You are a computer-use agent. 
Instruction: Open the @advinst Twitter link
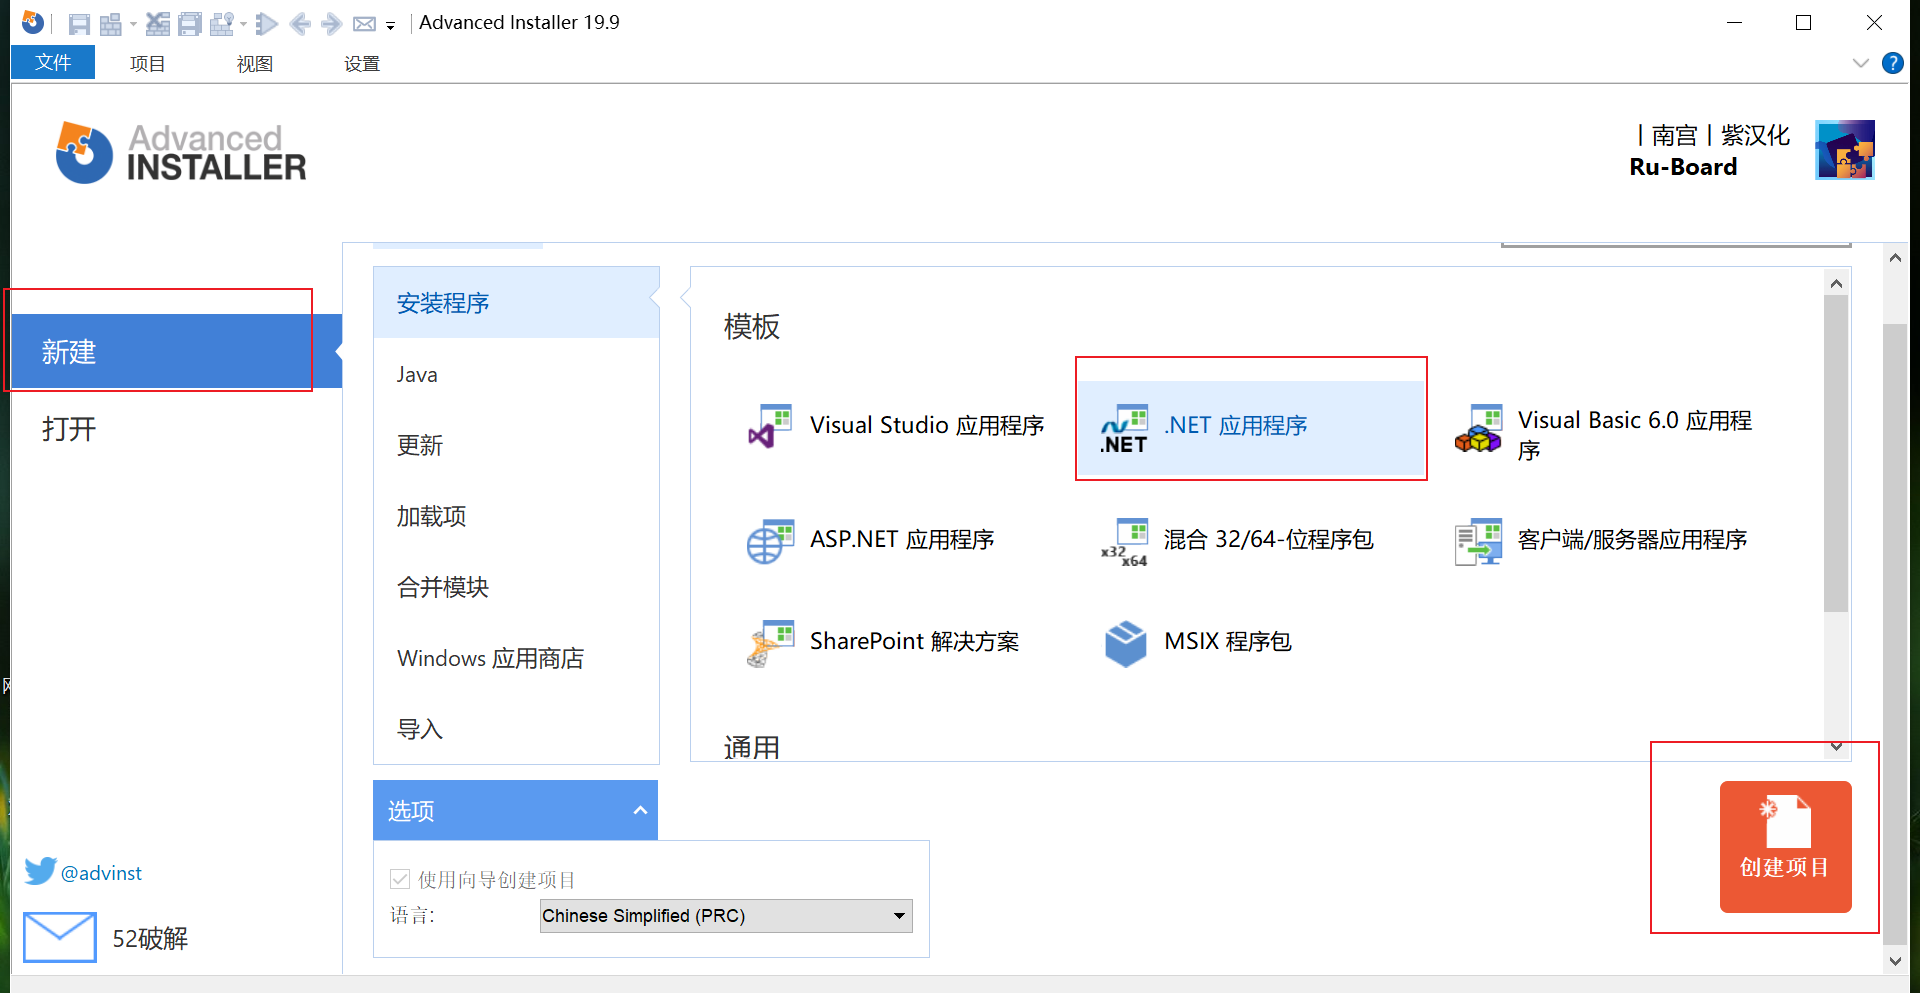(101, 873)
